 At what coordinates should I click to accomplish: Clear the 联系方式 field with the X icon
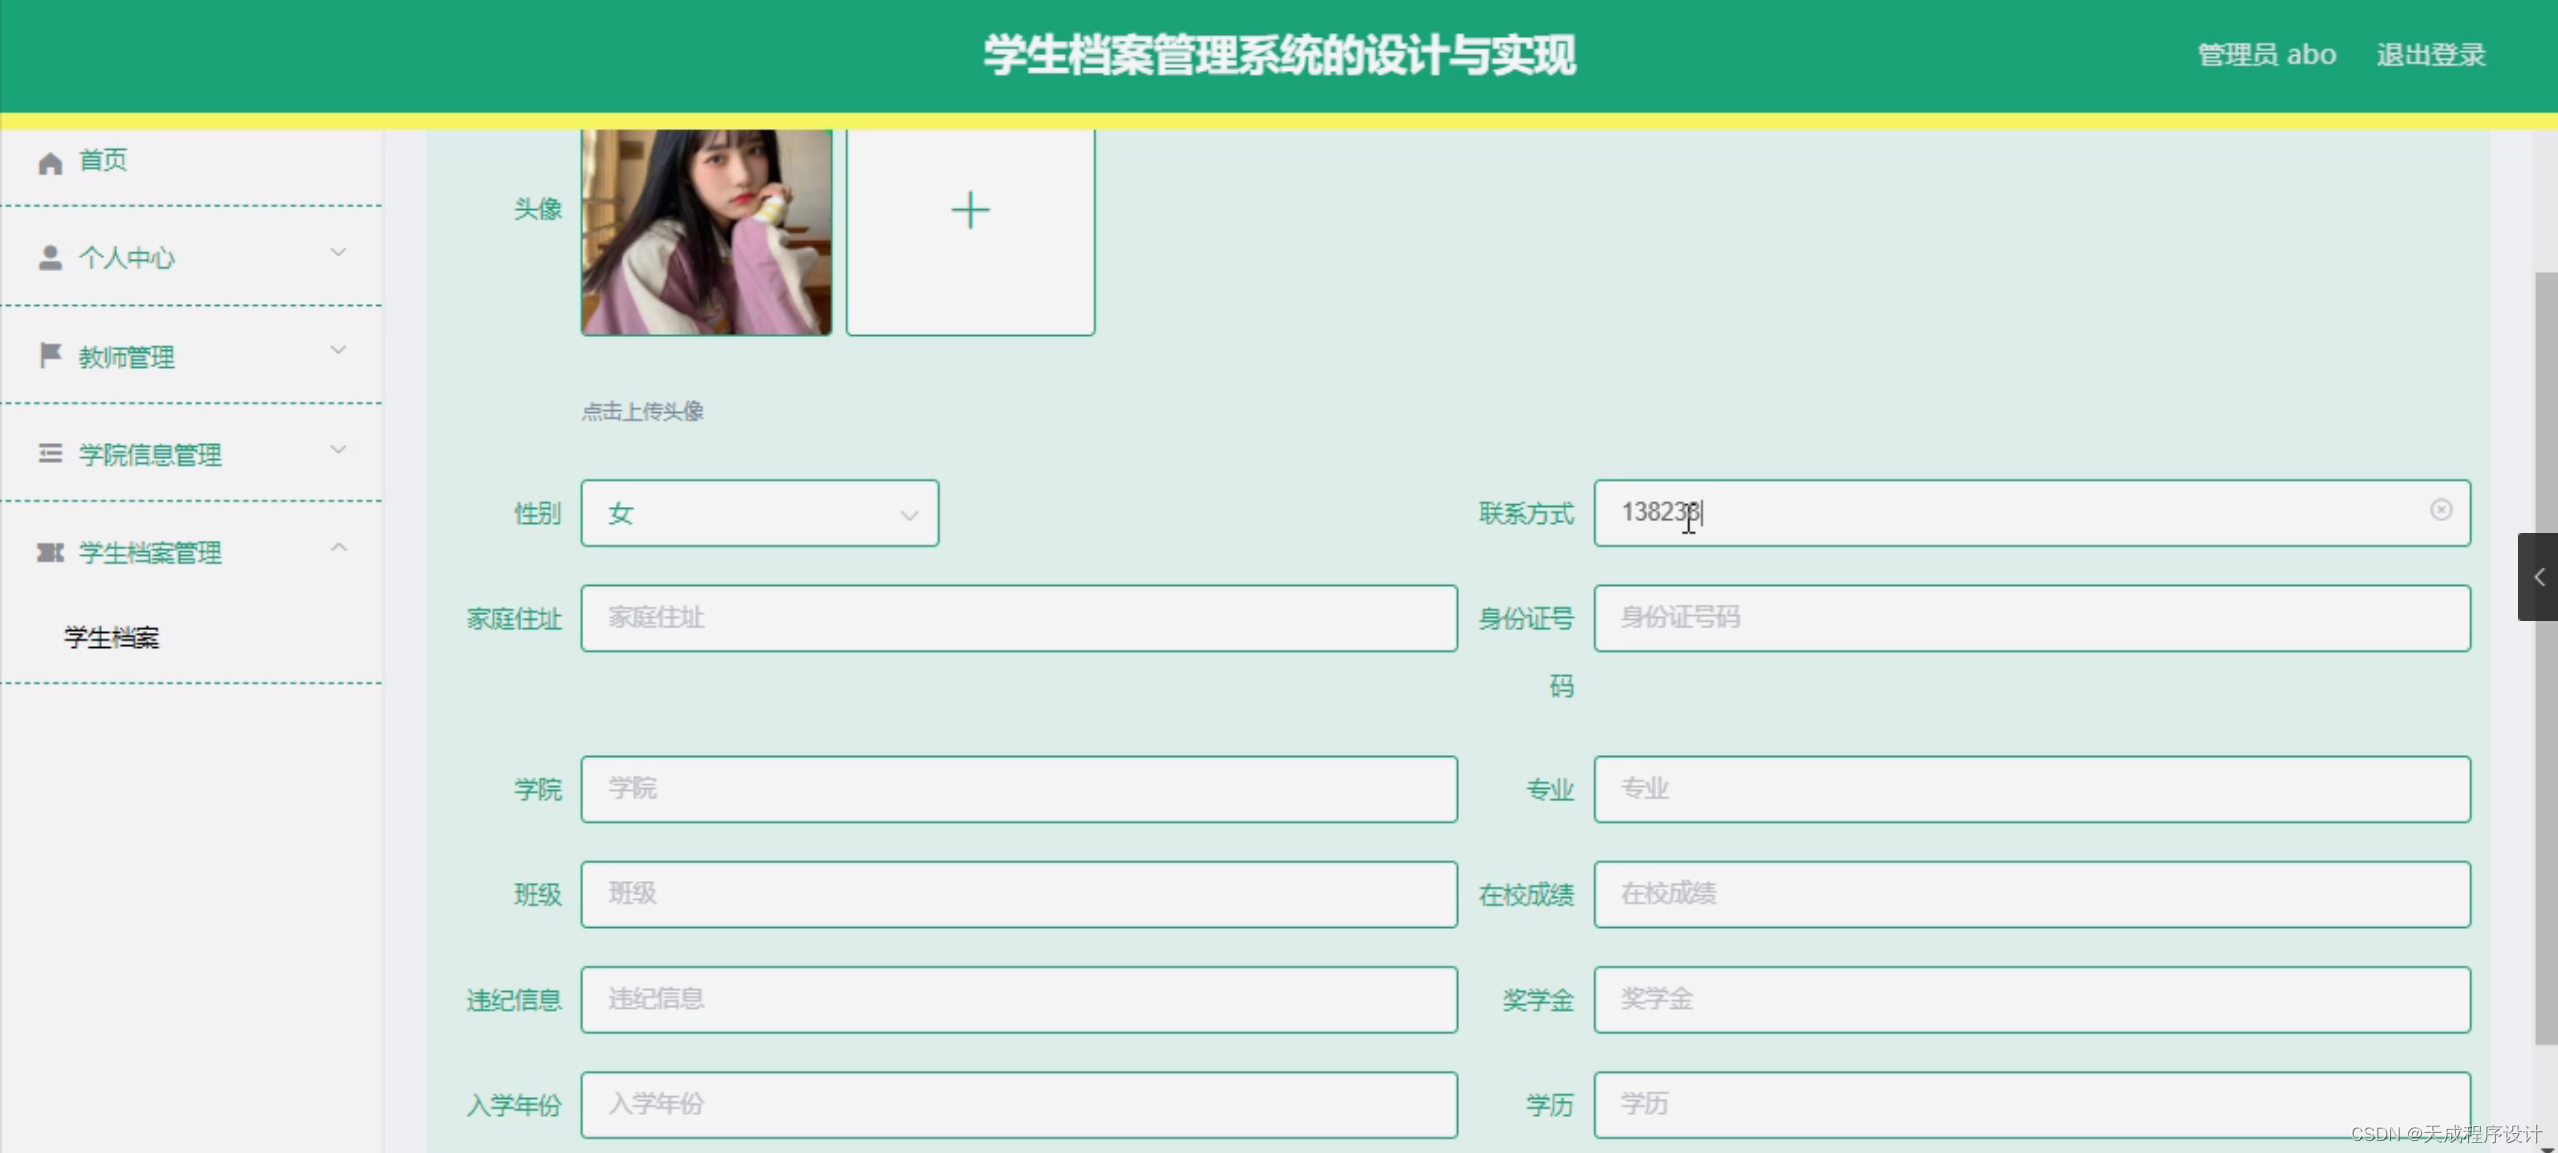(2440, 511)
